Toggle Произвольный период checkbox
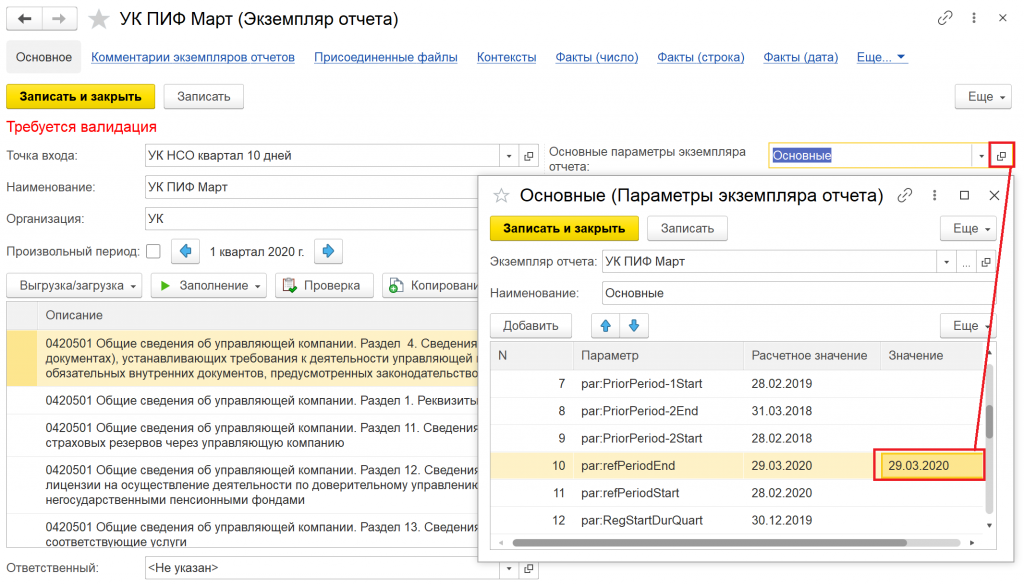Viewport: 1024px width, 585px height. (153, 251)
